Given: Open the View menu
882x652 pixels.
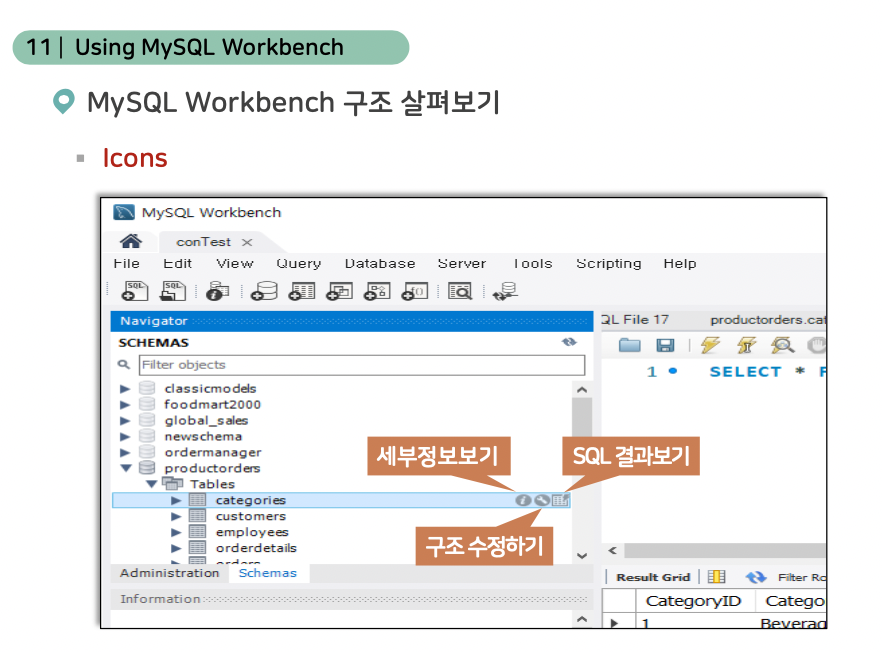Looking at the screenshot, I should coord(235,263).
